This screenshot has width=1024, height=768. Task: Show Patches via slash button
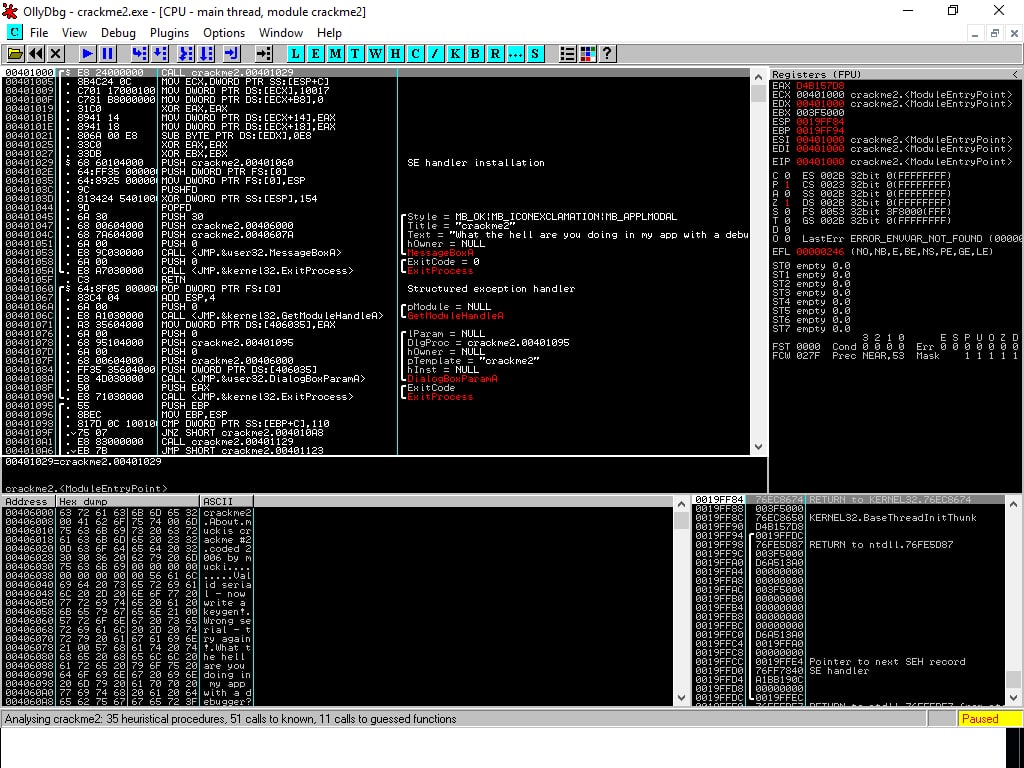(435, 54)
